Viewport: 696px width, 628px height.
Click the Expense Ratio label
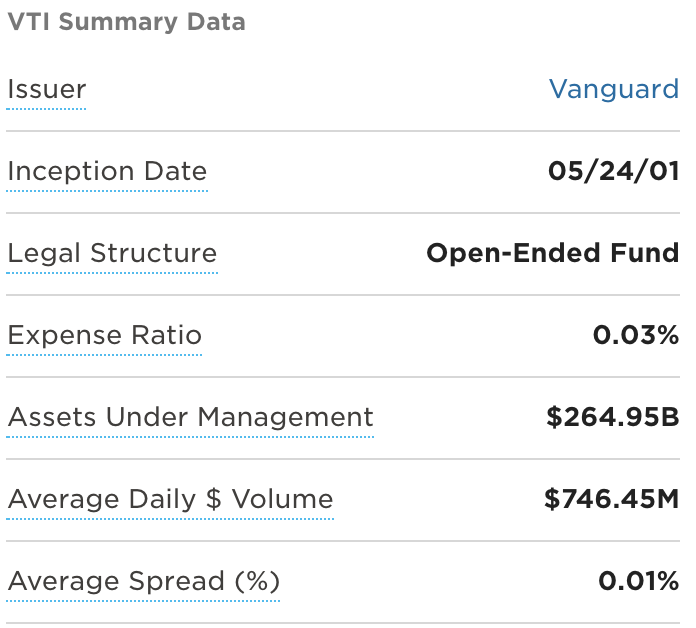[104, 336]
